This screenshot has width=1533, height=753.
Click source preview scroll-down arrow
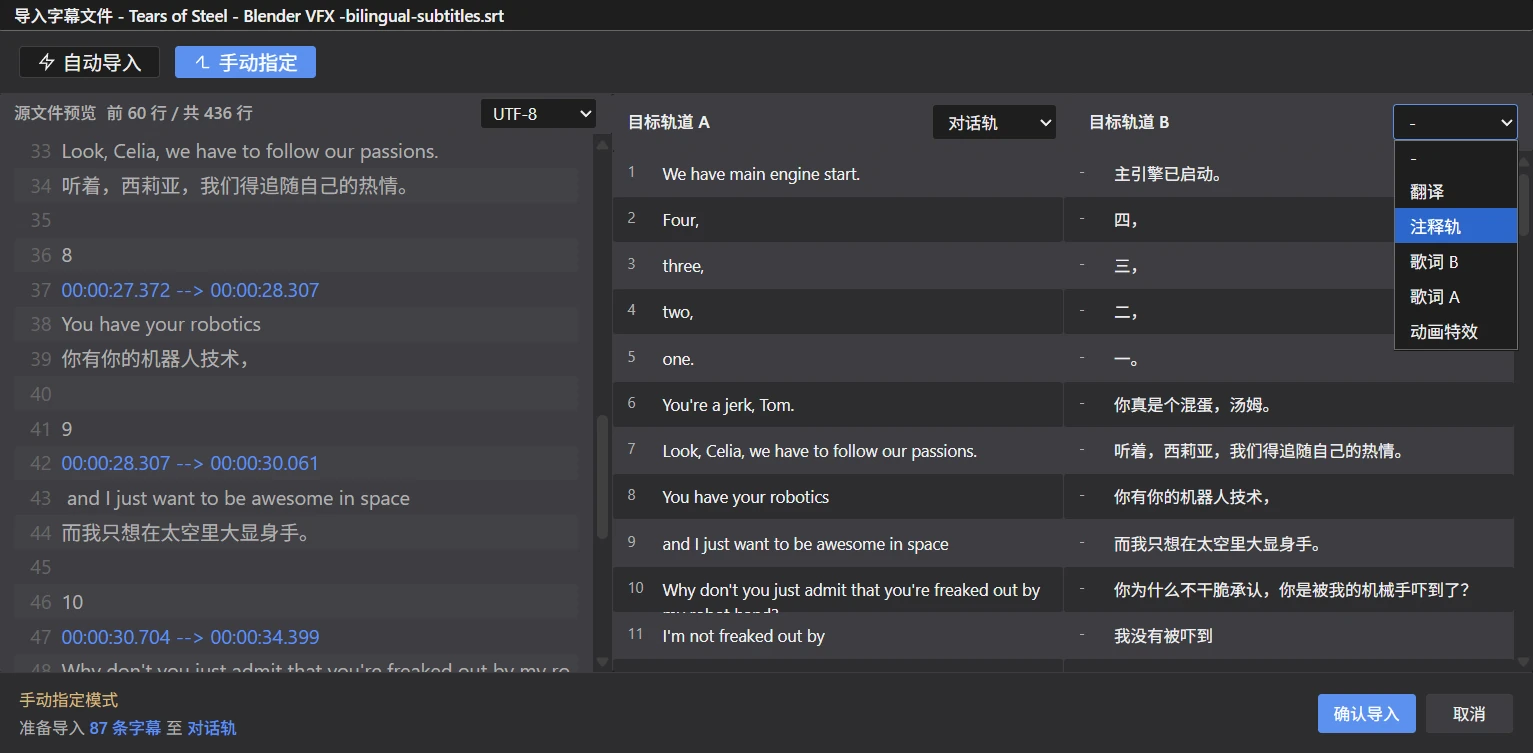pos(602,662)
